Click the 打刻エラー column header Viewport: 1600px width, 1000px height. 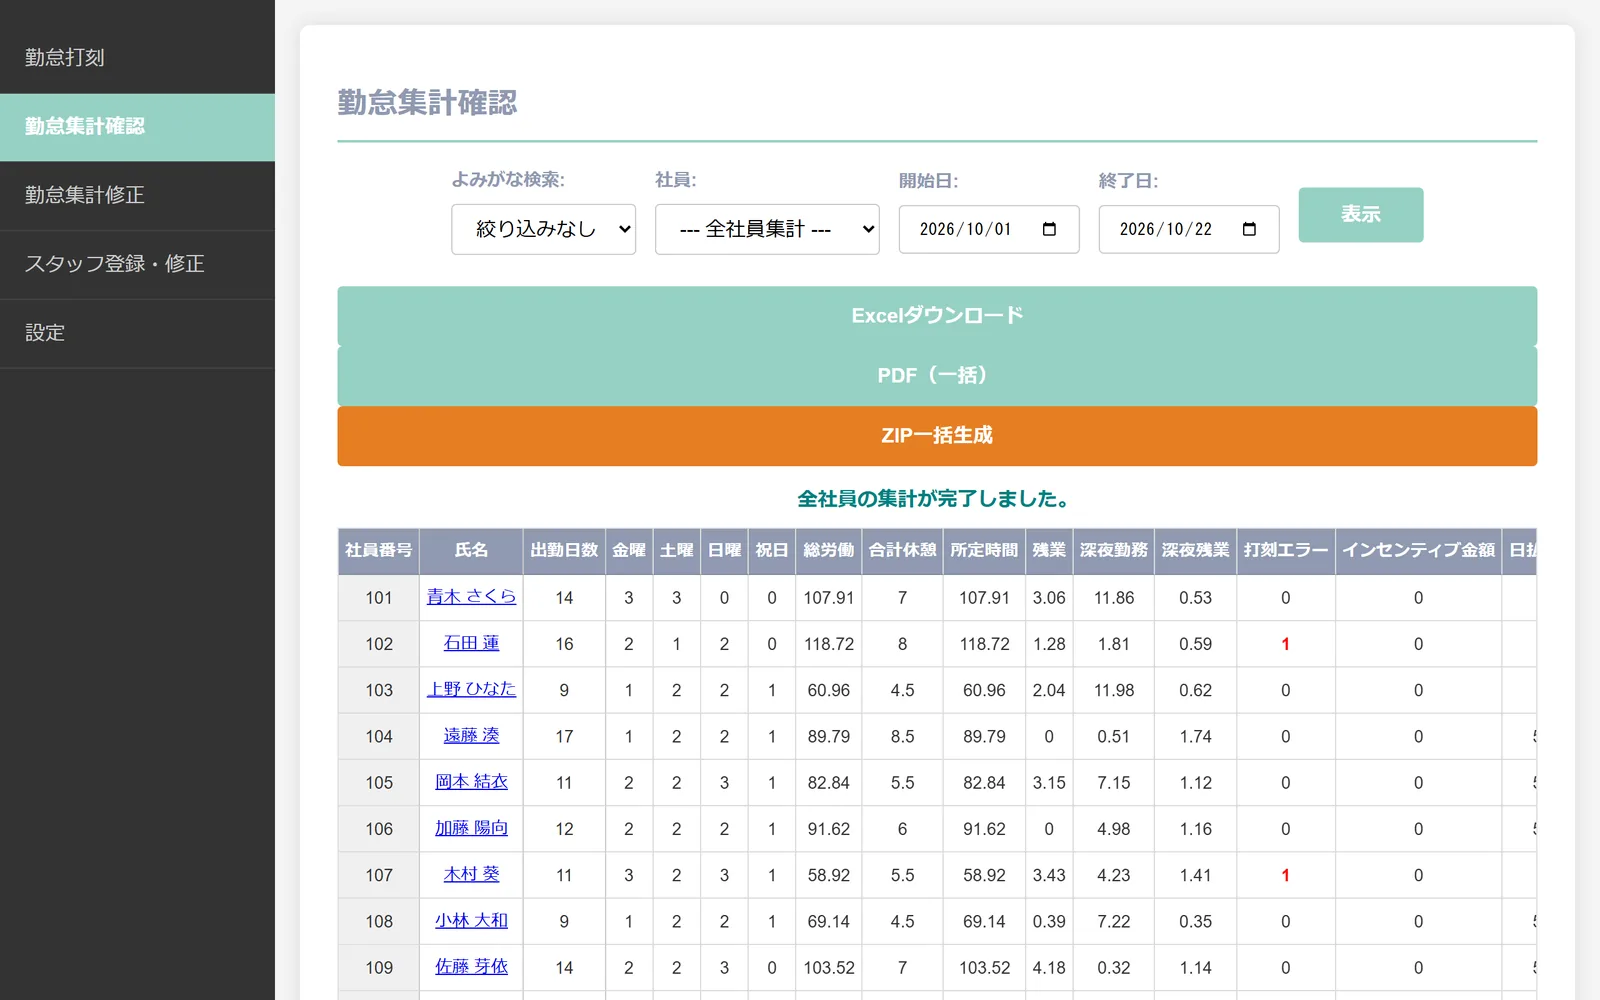[1286, 551]
